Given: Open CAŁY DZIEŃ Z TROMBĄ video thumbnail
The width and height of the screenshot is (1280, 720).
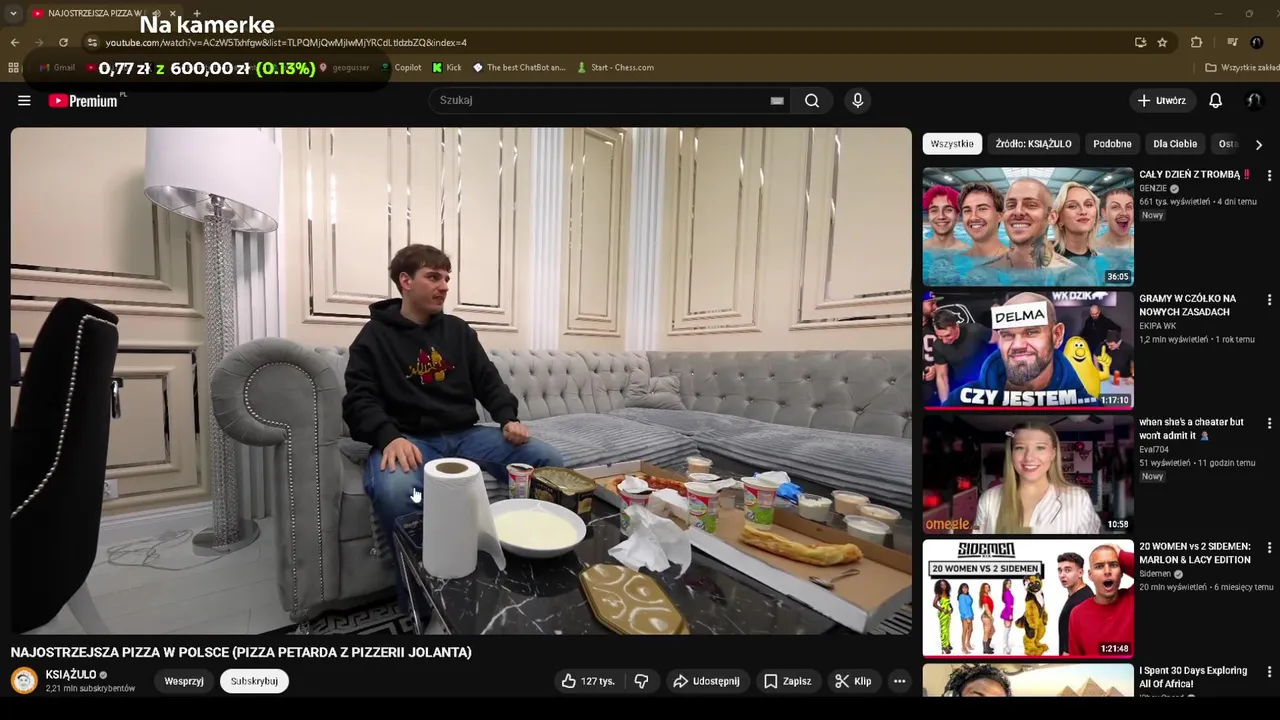Looking at the screenshot, I should [x=1028, y=226].
